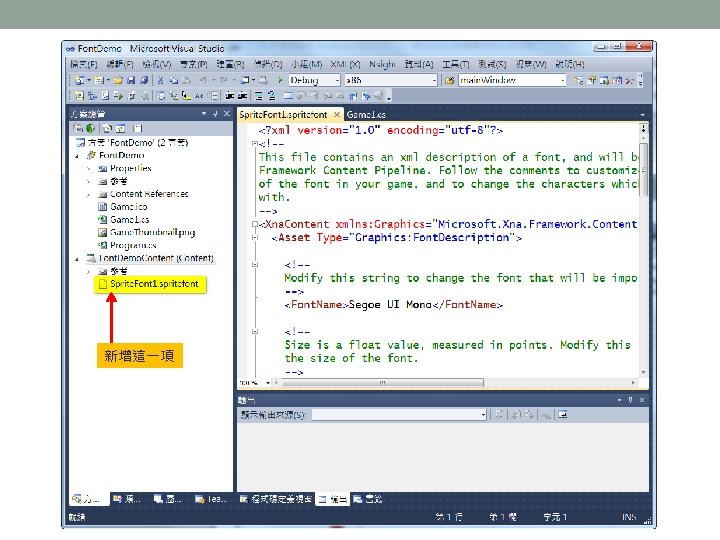720x540 pixels.
Task: Click the Save icon in toolbar
Action: 131,80
